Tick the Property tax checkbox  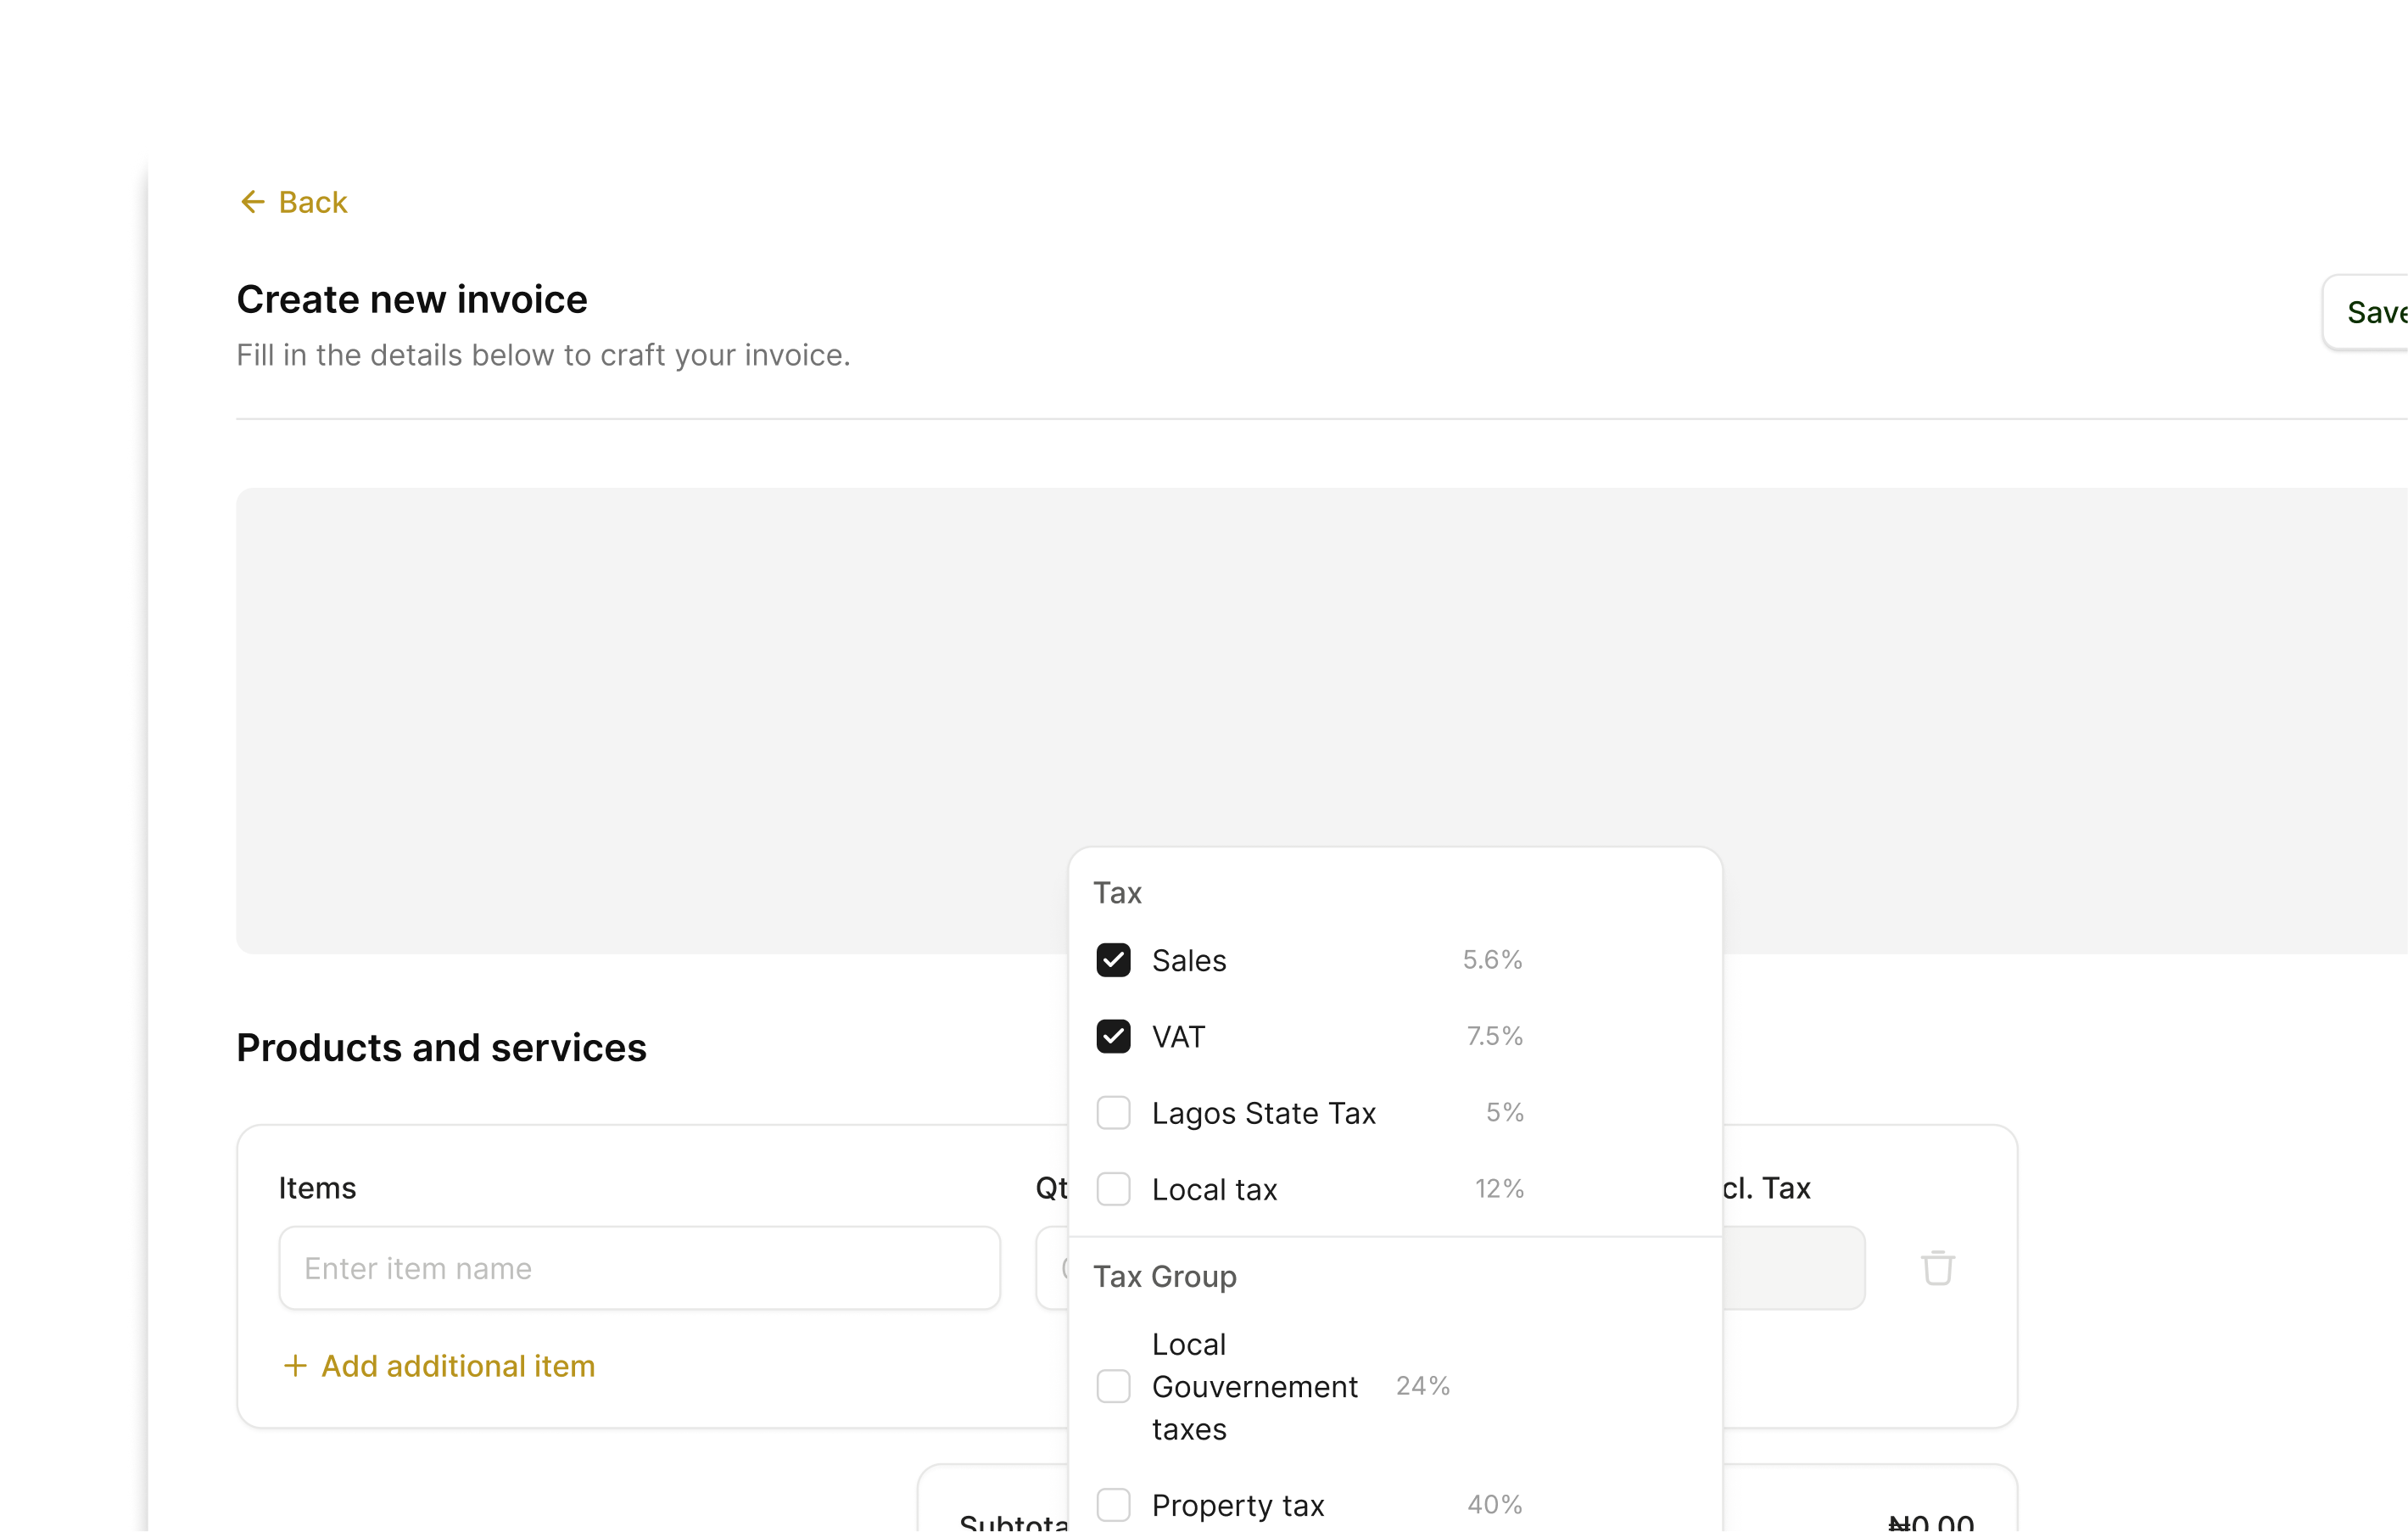(1113, 1505)
